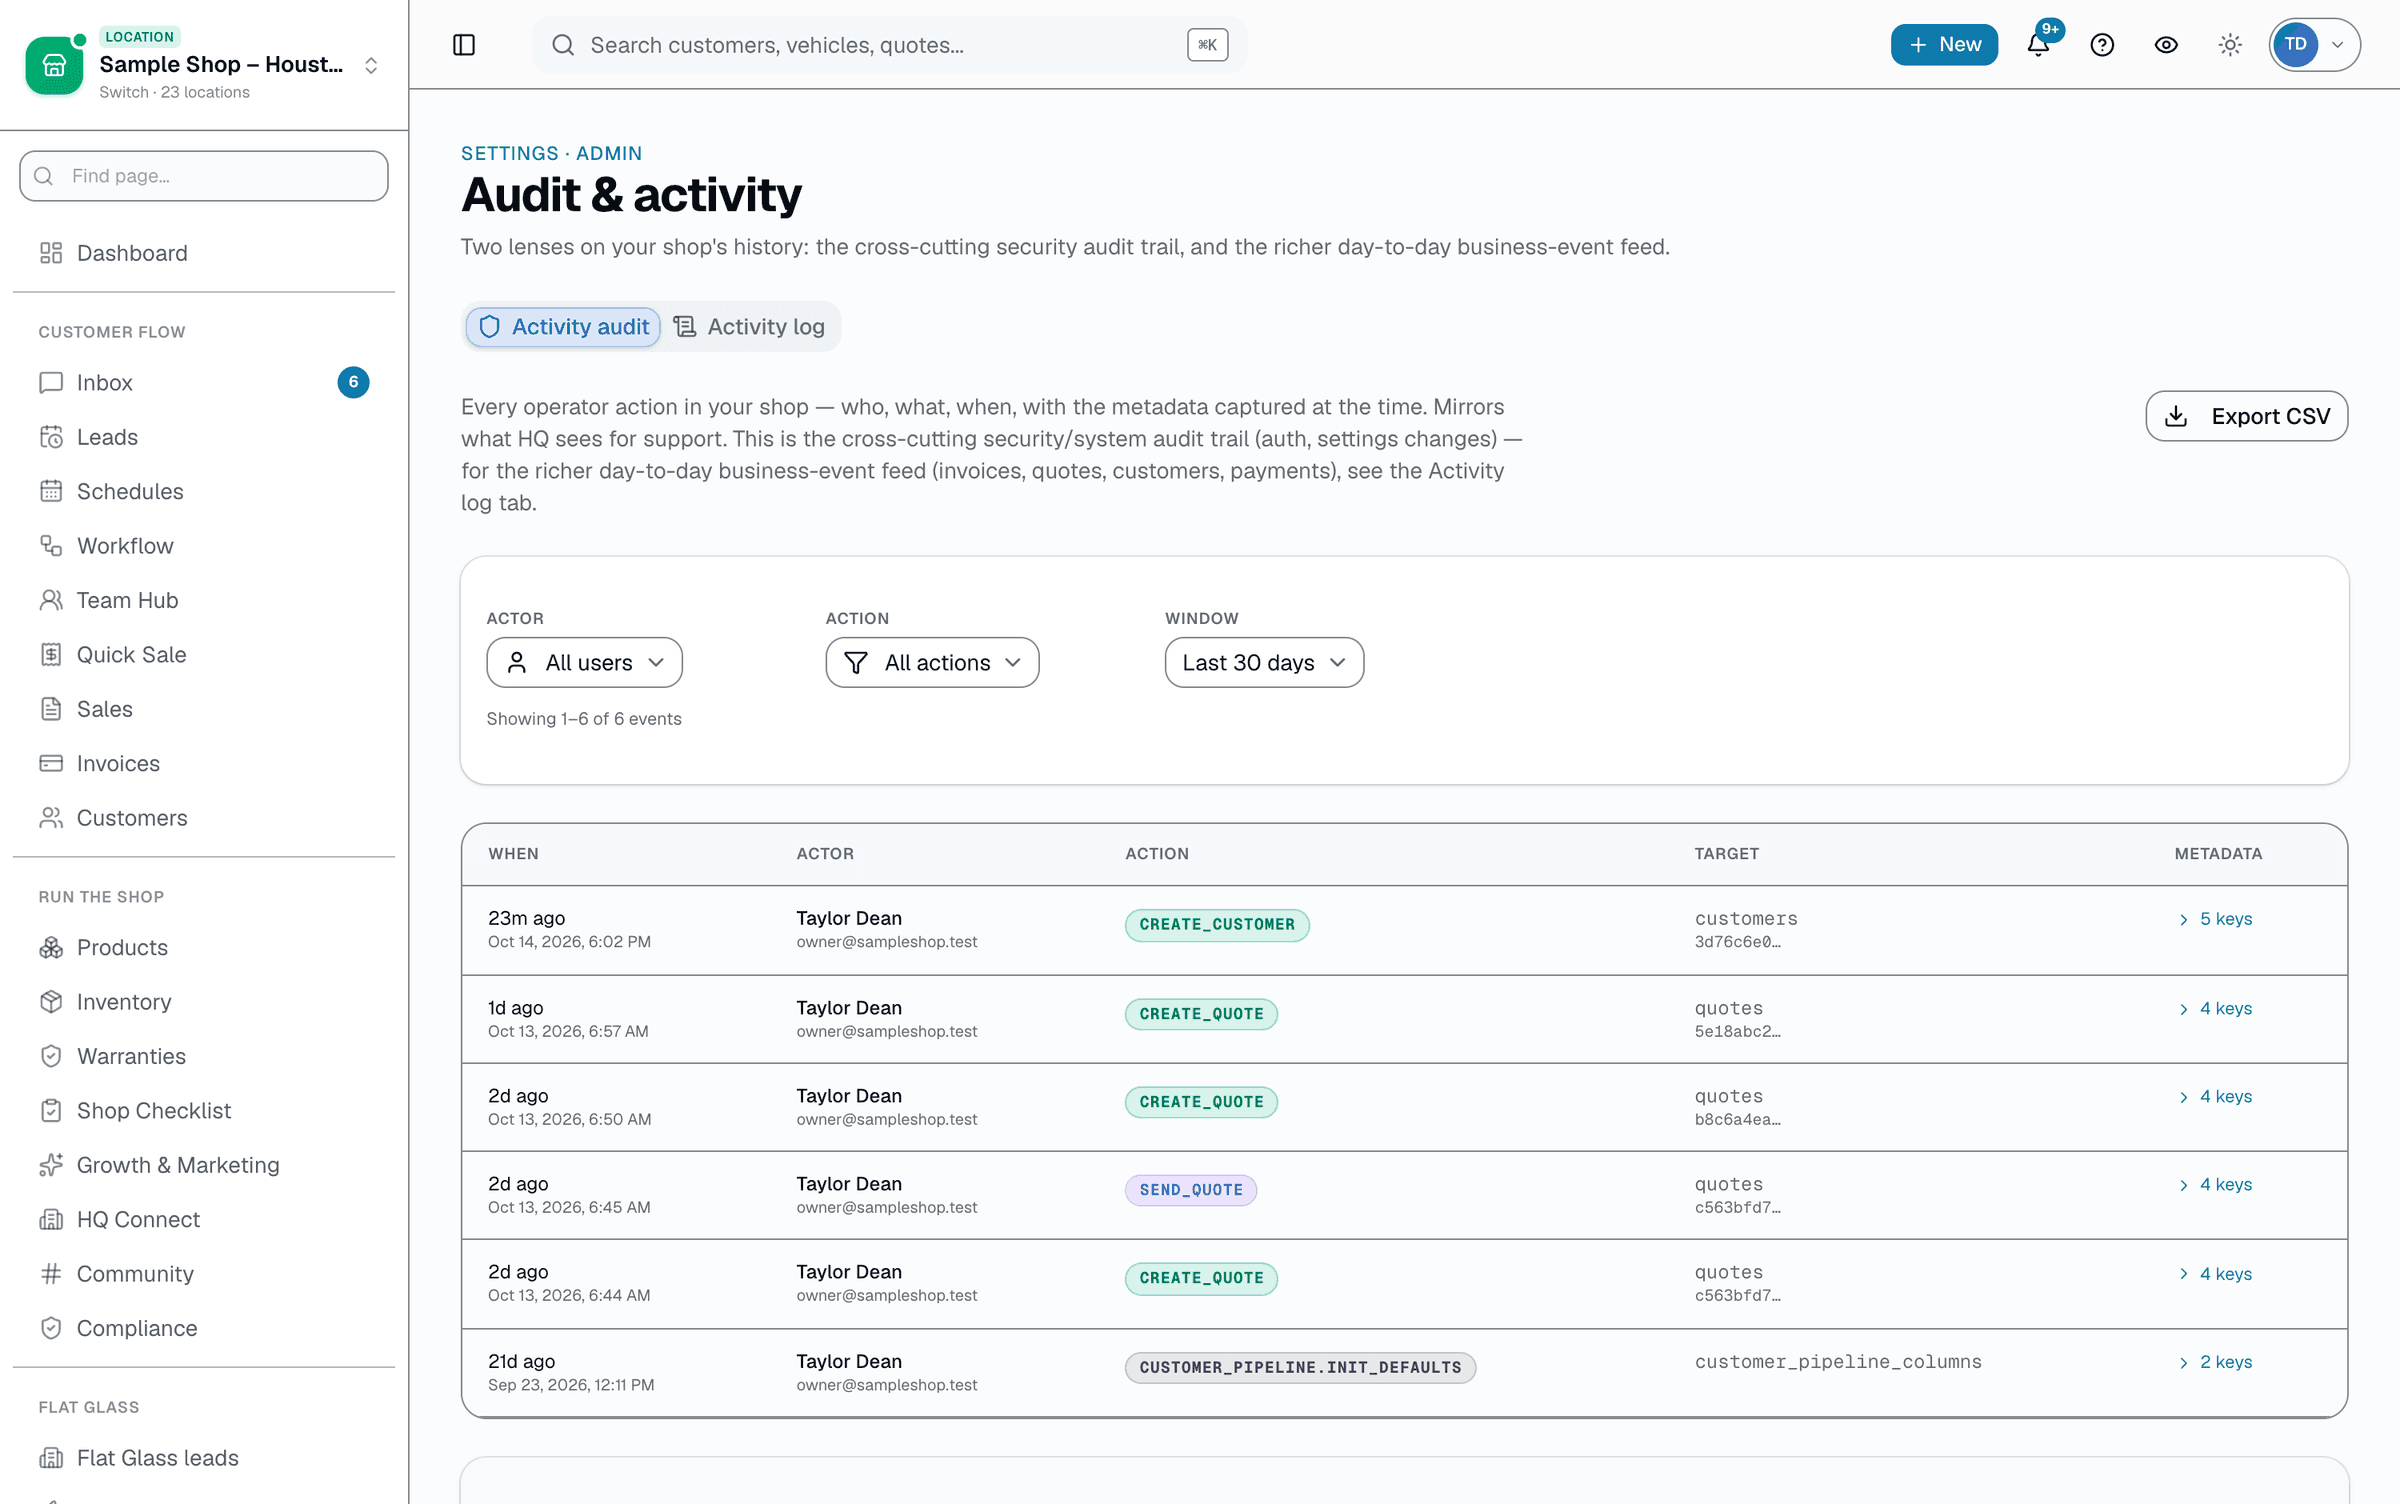Open Inbox from sidebar
The width and height of the screenshot is (2400, 1504).
coord(203,382)
